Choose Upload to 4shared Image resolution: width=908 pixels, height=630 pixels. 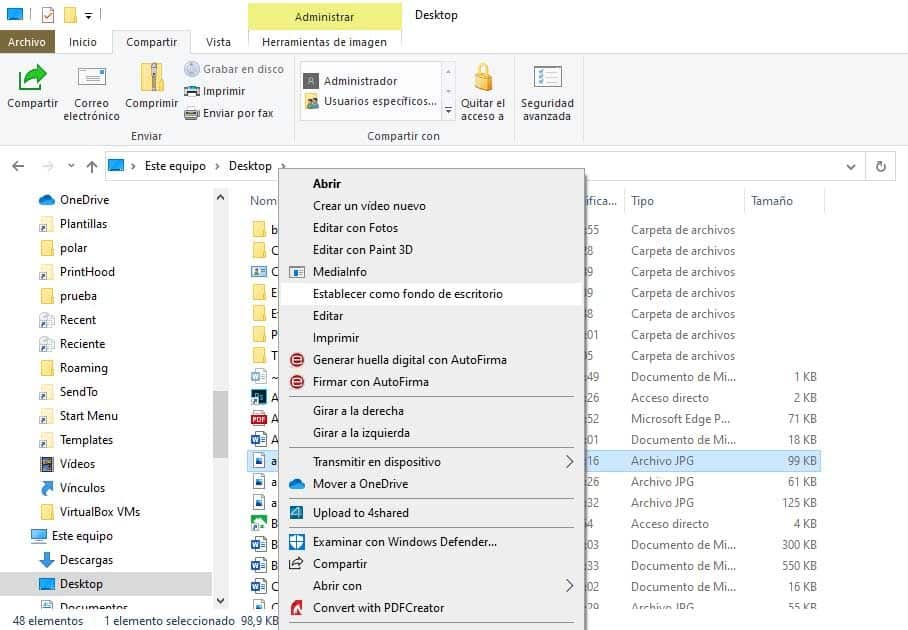click(x=431, y=512)
